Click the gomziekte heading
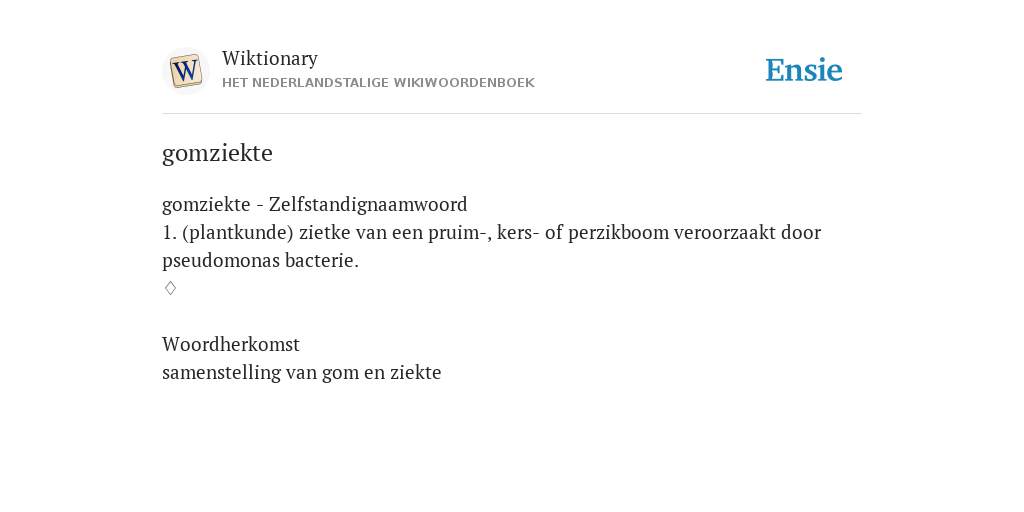1024x512 pixels. pos(217,153)
